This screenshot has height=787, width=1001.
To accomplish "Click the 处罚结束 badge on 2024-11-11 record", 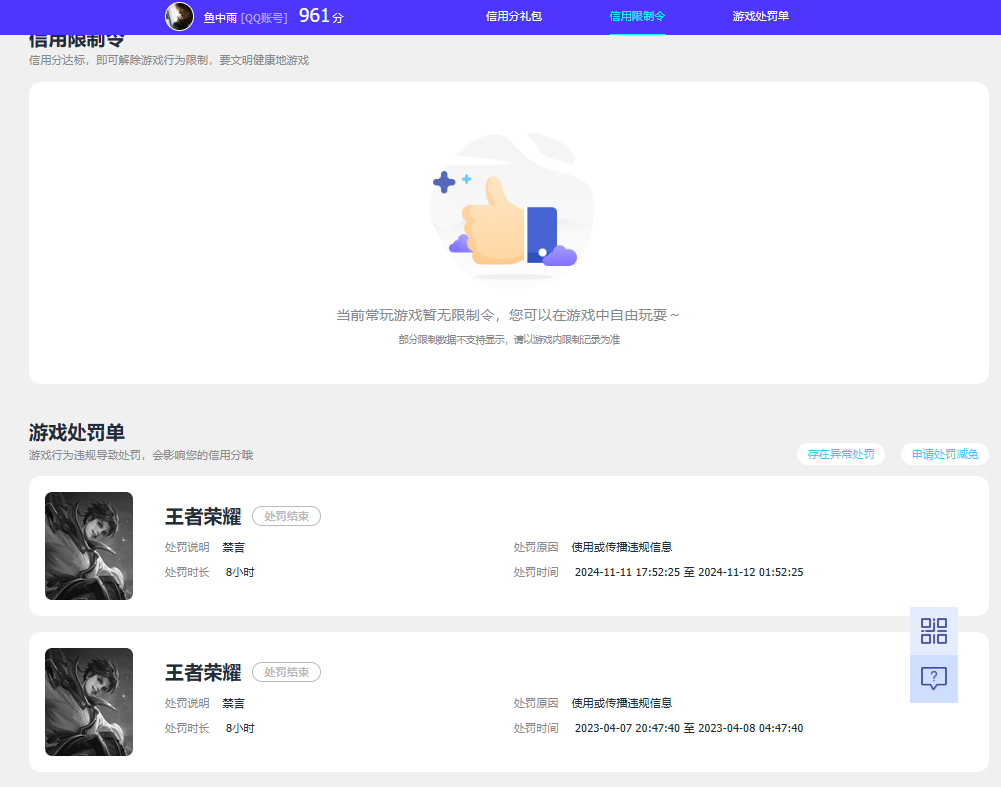I will [287, 516].
